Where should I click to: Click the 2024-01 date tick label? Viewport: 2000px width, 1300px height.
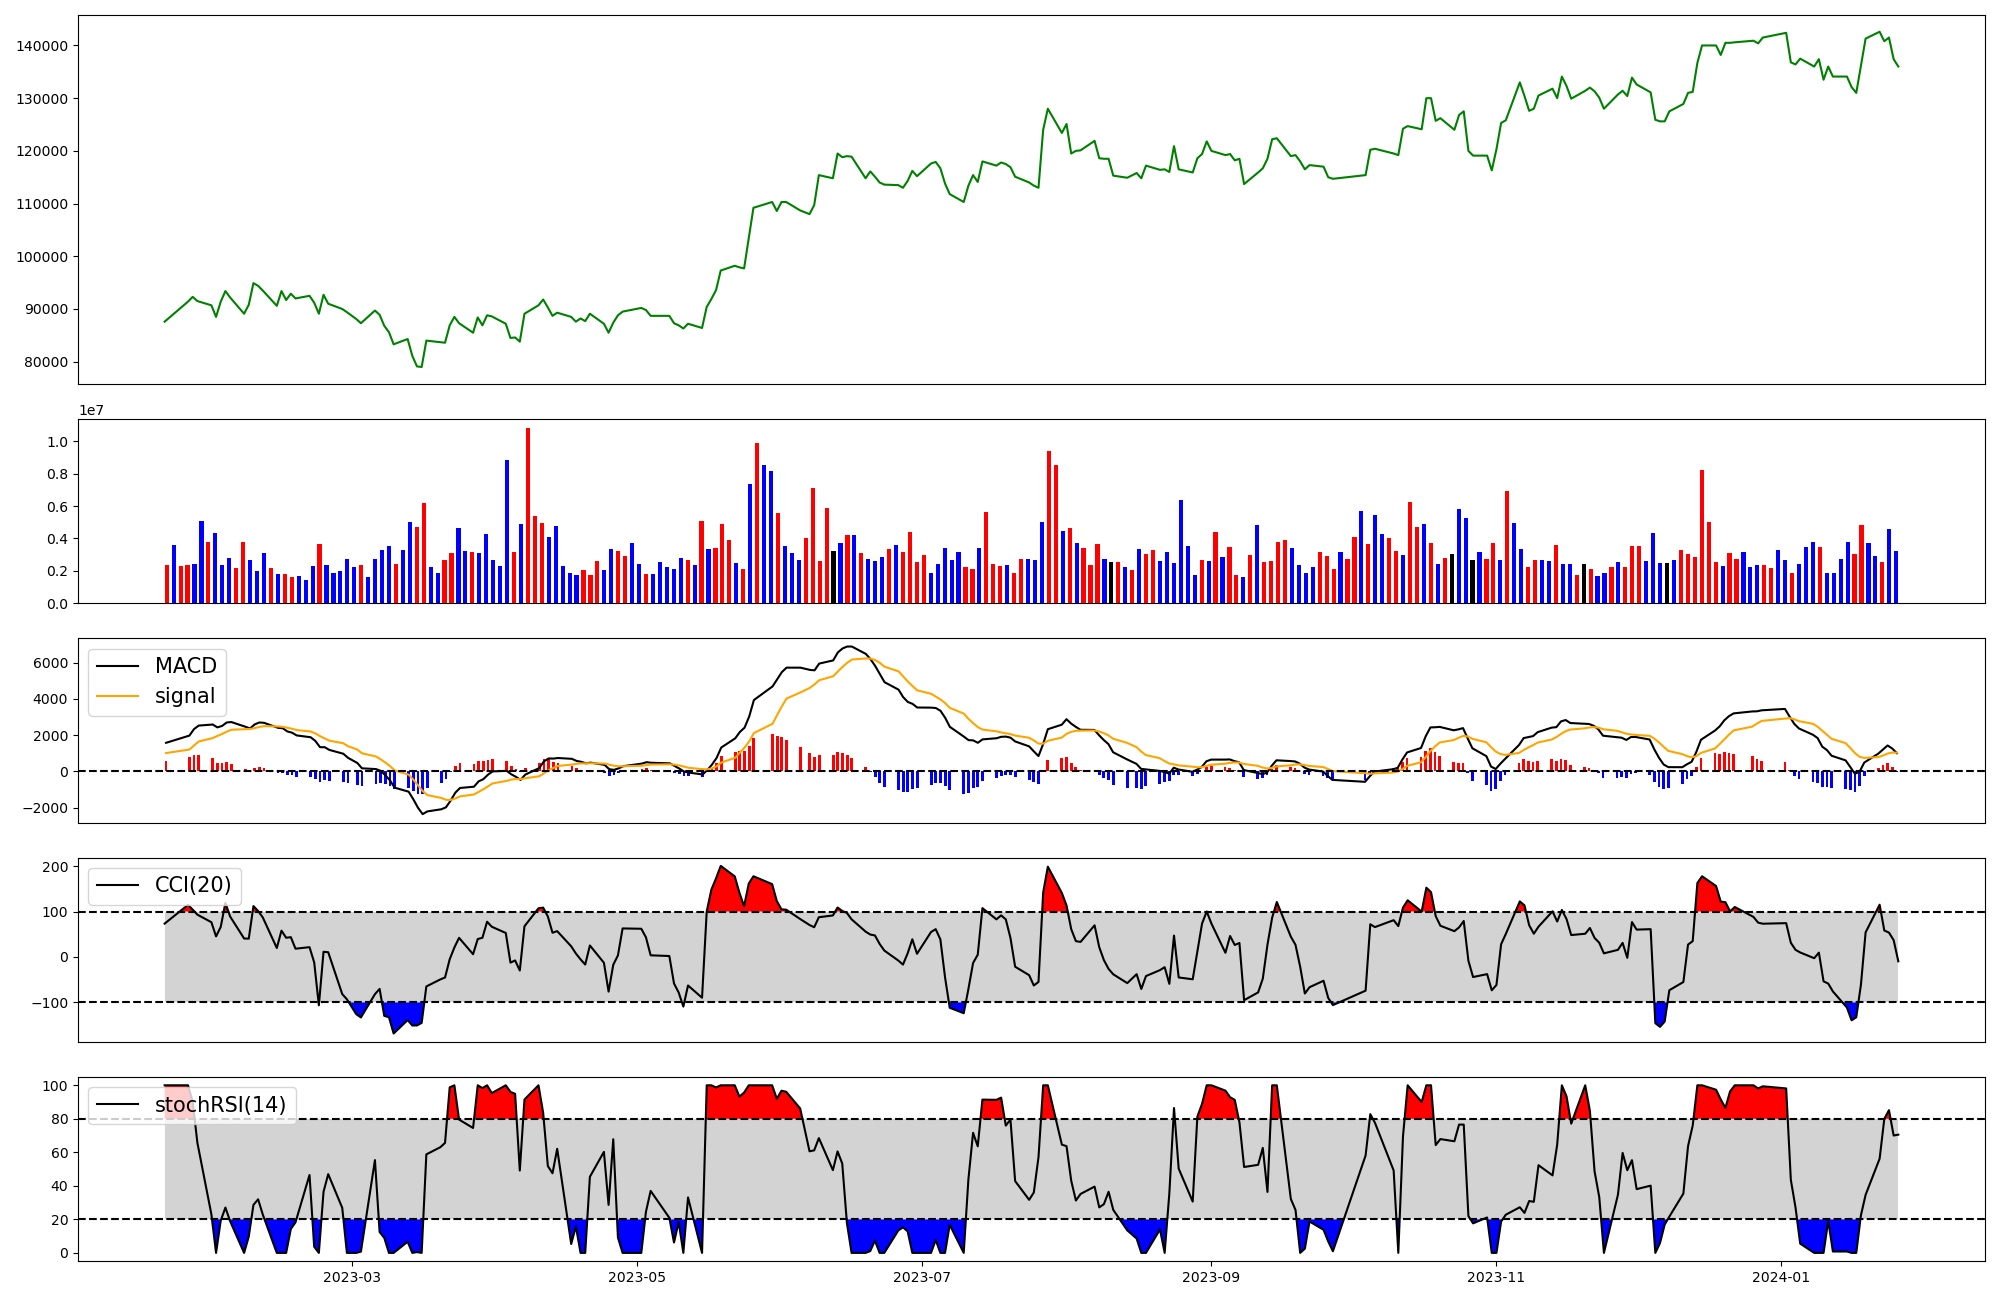(x=1782, y=1277)
